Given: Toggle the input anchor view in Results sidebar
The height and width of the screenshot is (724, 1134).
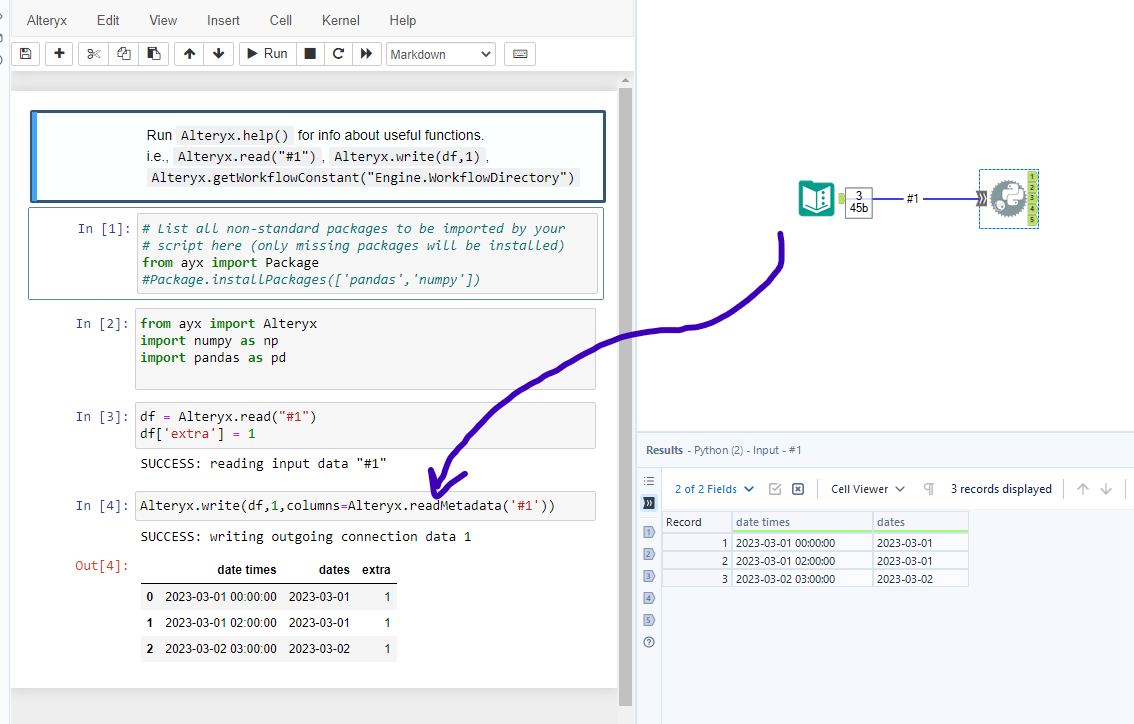Looking at the screenshot, I should [x=649, y=503].
